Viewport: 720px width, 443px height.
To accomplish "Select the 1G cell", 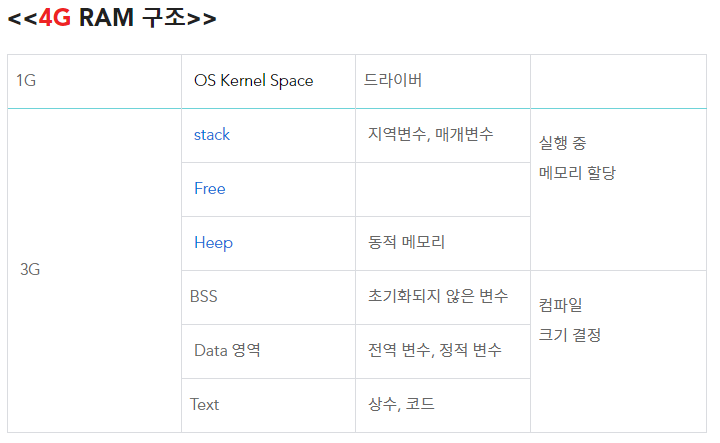I will pos(95,81).
